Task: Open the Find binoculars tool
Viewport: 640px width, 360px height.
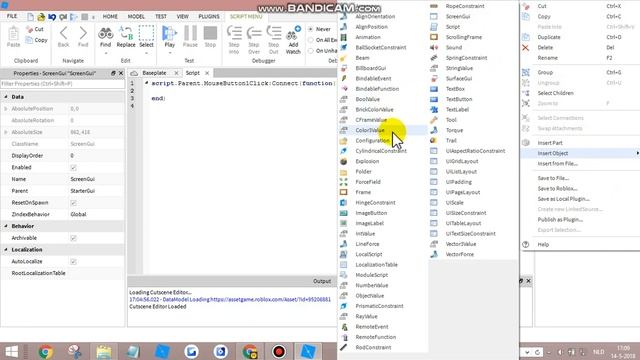Action: pos(105,37)
